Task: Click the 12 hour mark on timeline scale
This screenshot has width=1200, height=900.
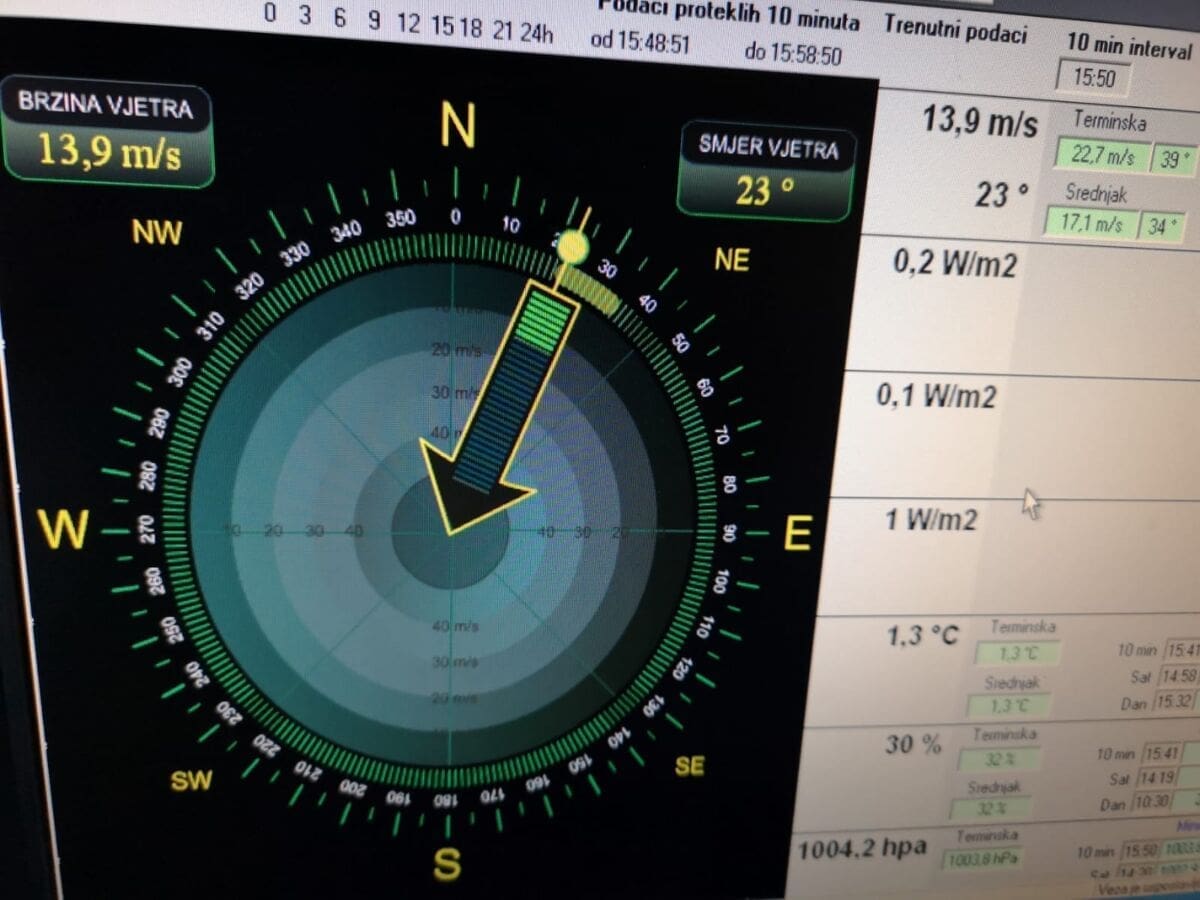Action: click(408, 24)
